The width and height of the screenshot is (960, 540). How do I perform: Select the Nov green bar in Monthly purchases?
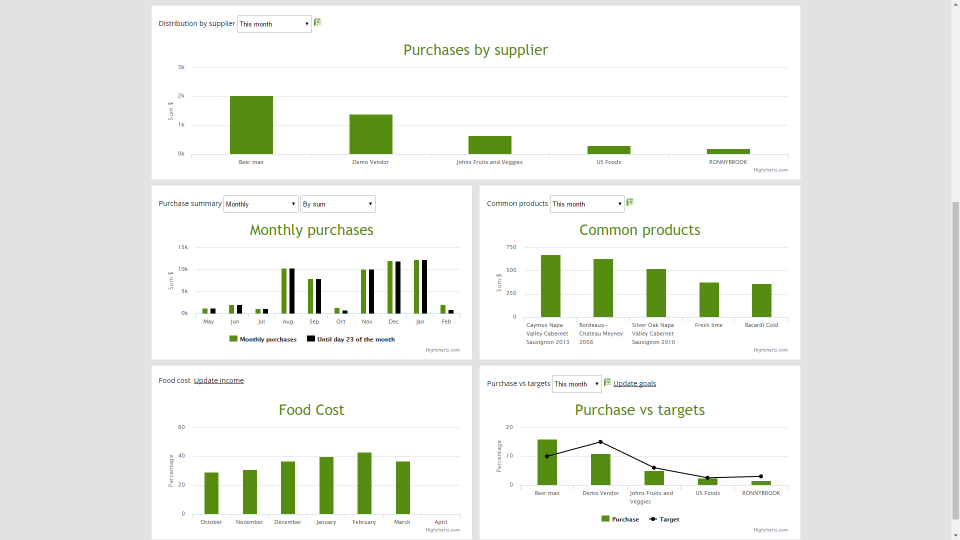[363, 291]
